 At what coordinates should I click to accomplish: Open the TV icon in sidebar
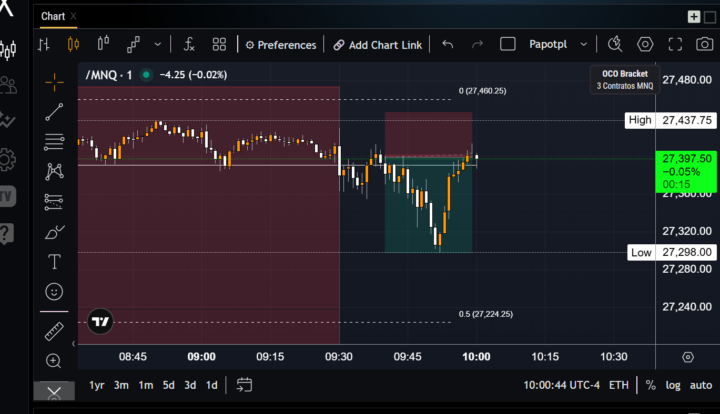pos(7,196)
